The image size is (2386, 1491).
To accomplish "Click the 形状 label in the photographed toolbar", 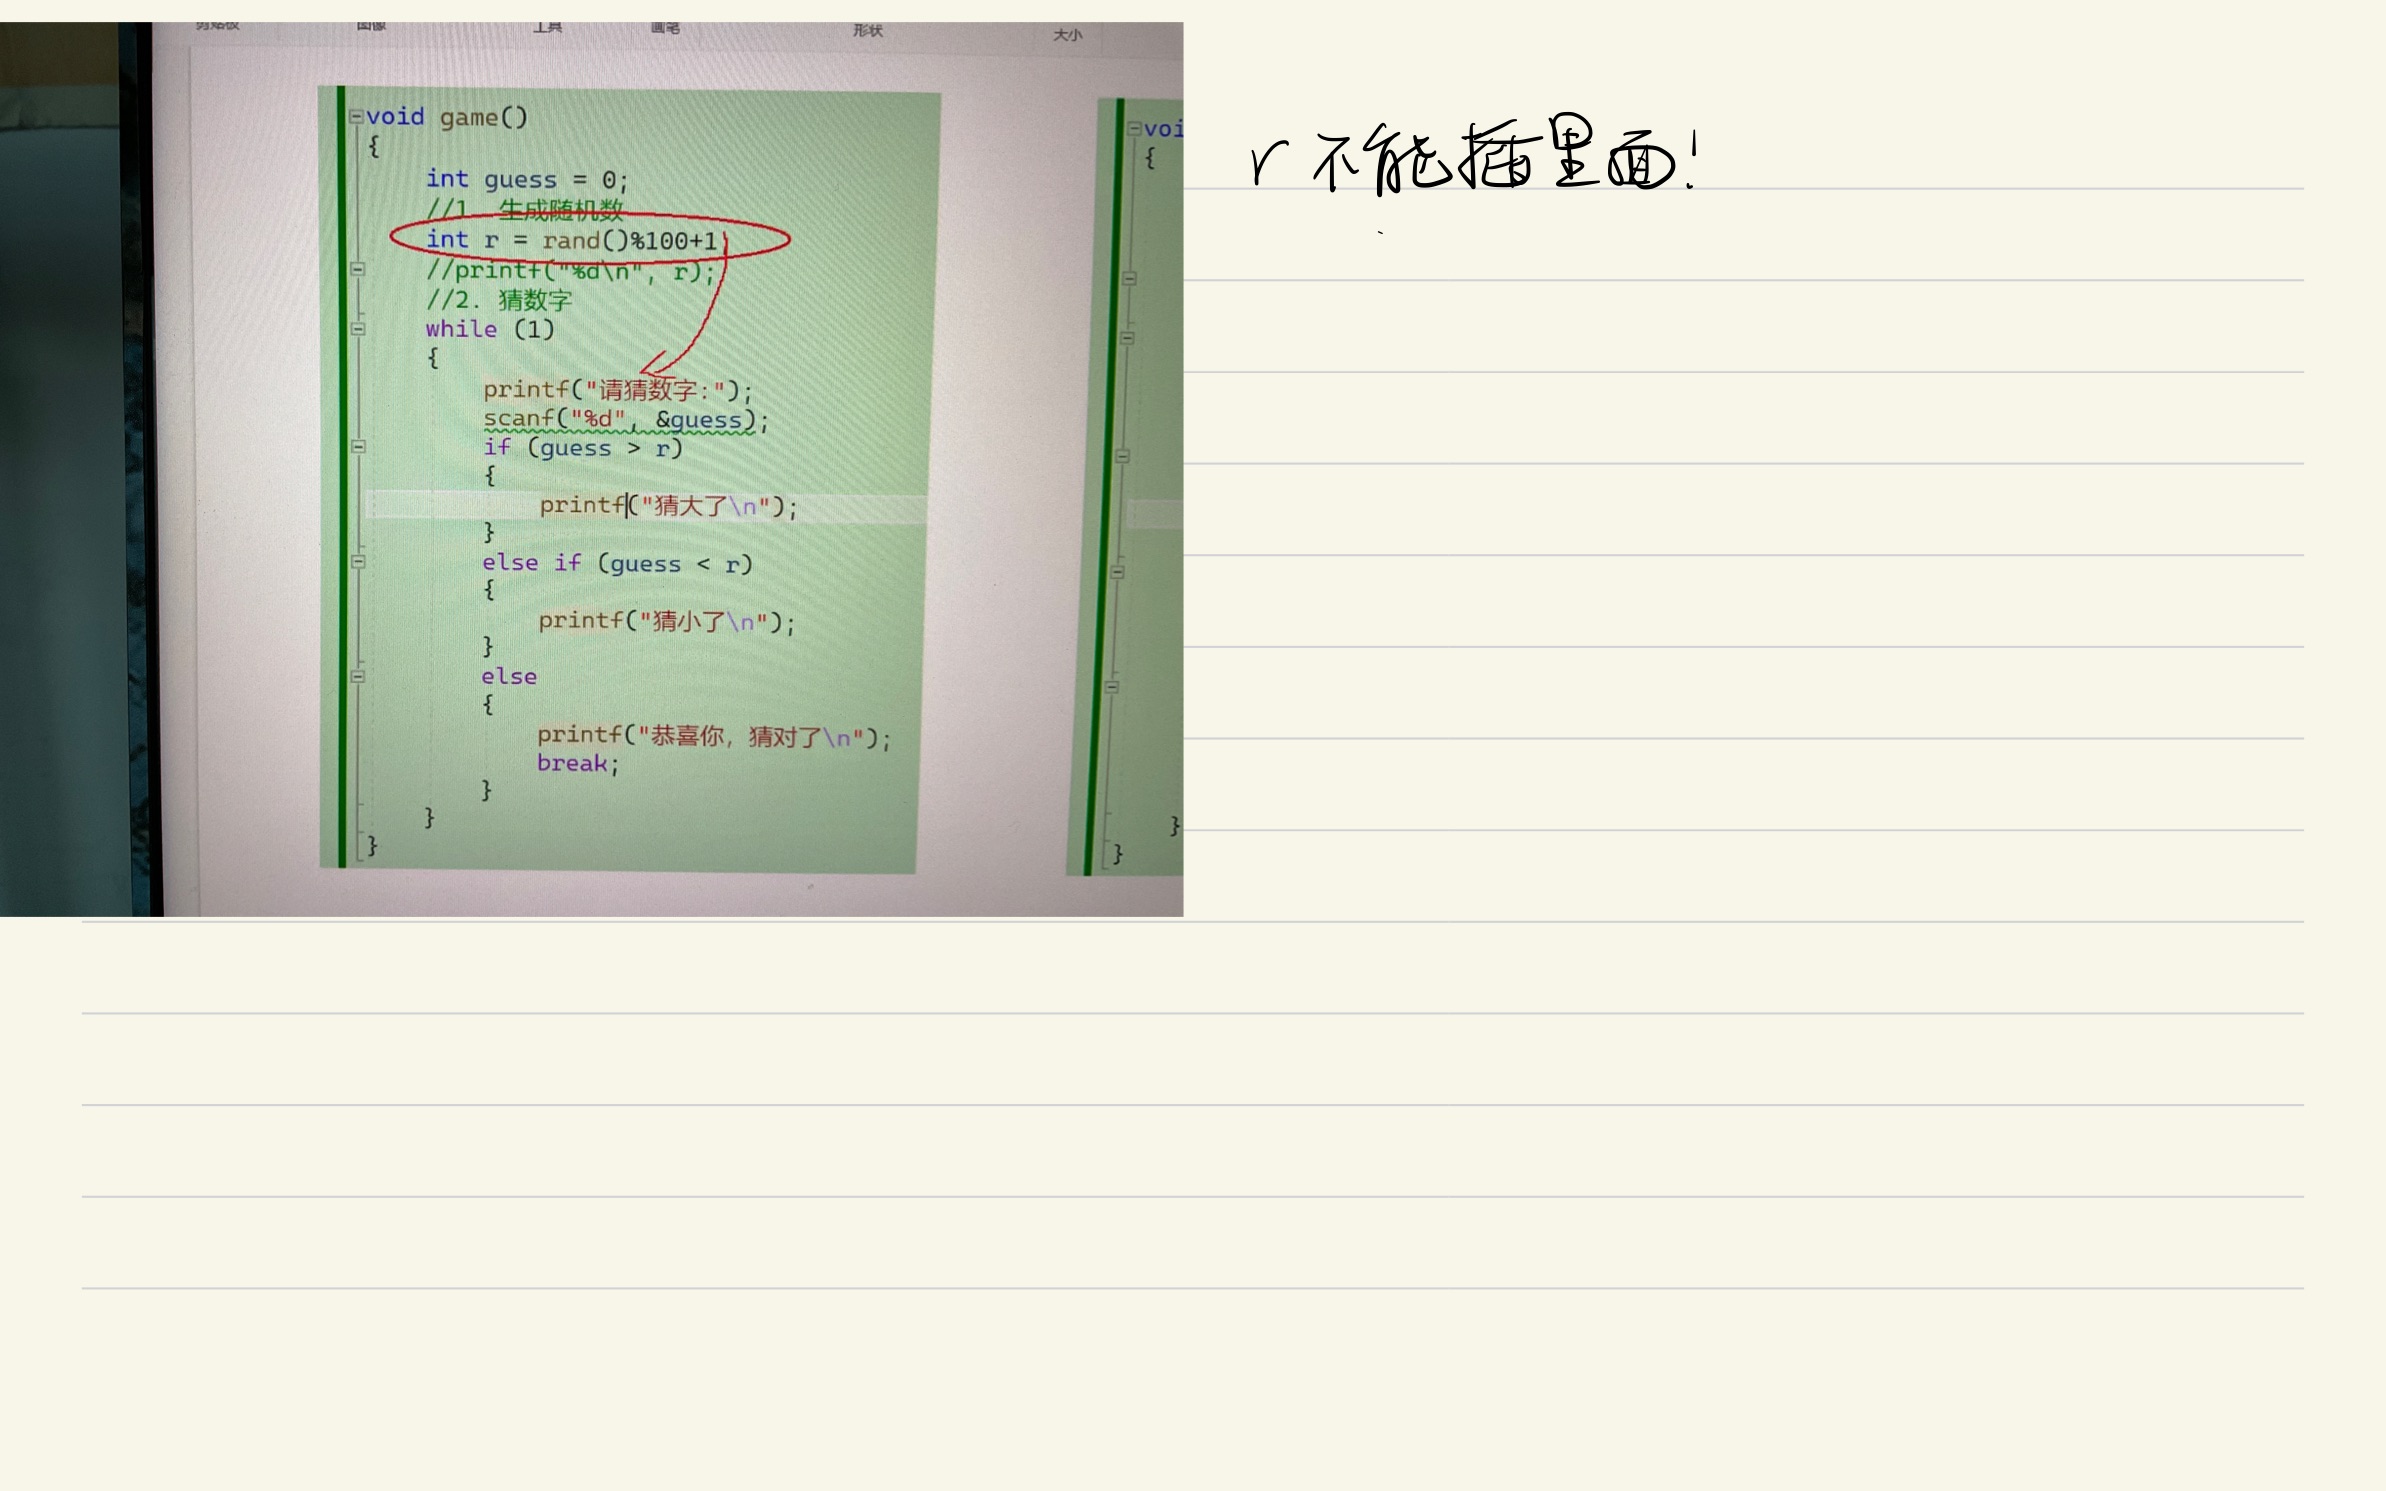I will (x=867, y=31).
